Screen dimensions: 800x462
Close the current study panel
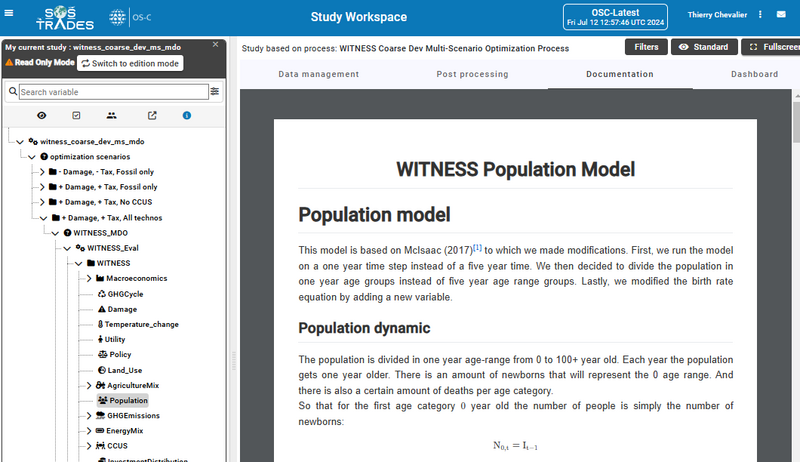215,44
